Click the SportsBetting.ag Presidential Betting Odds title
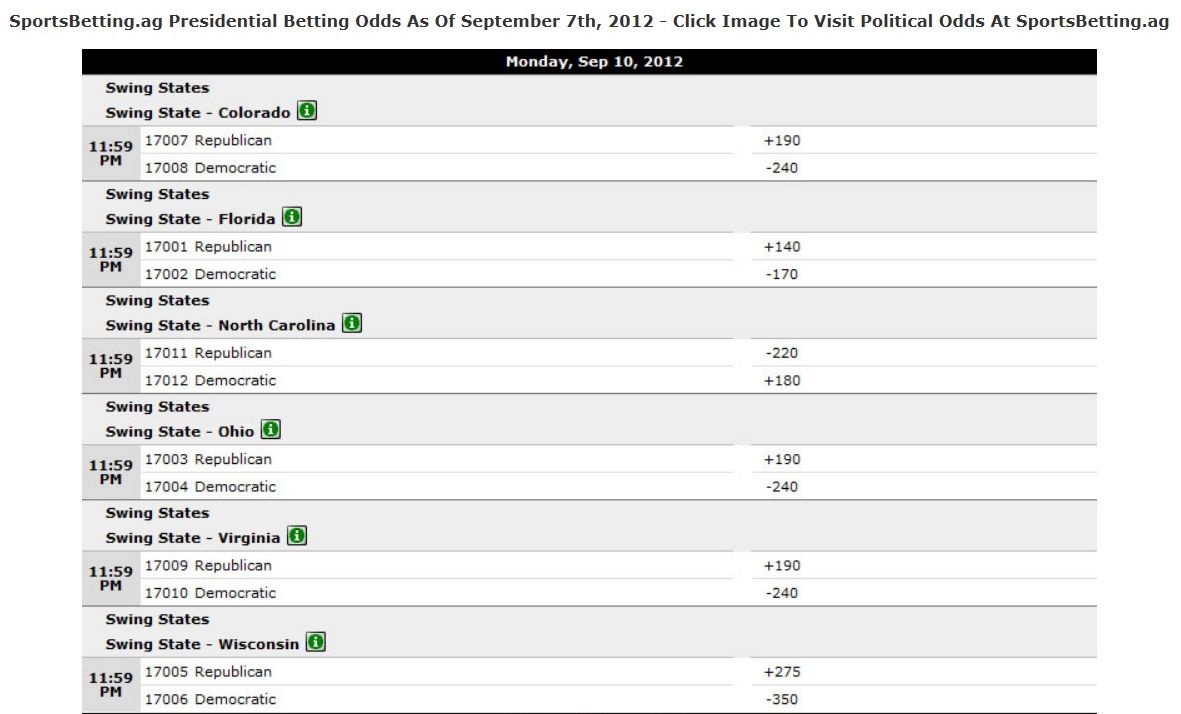Viewport: 1181px width, 714px height. click(x=589, y=21)
